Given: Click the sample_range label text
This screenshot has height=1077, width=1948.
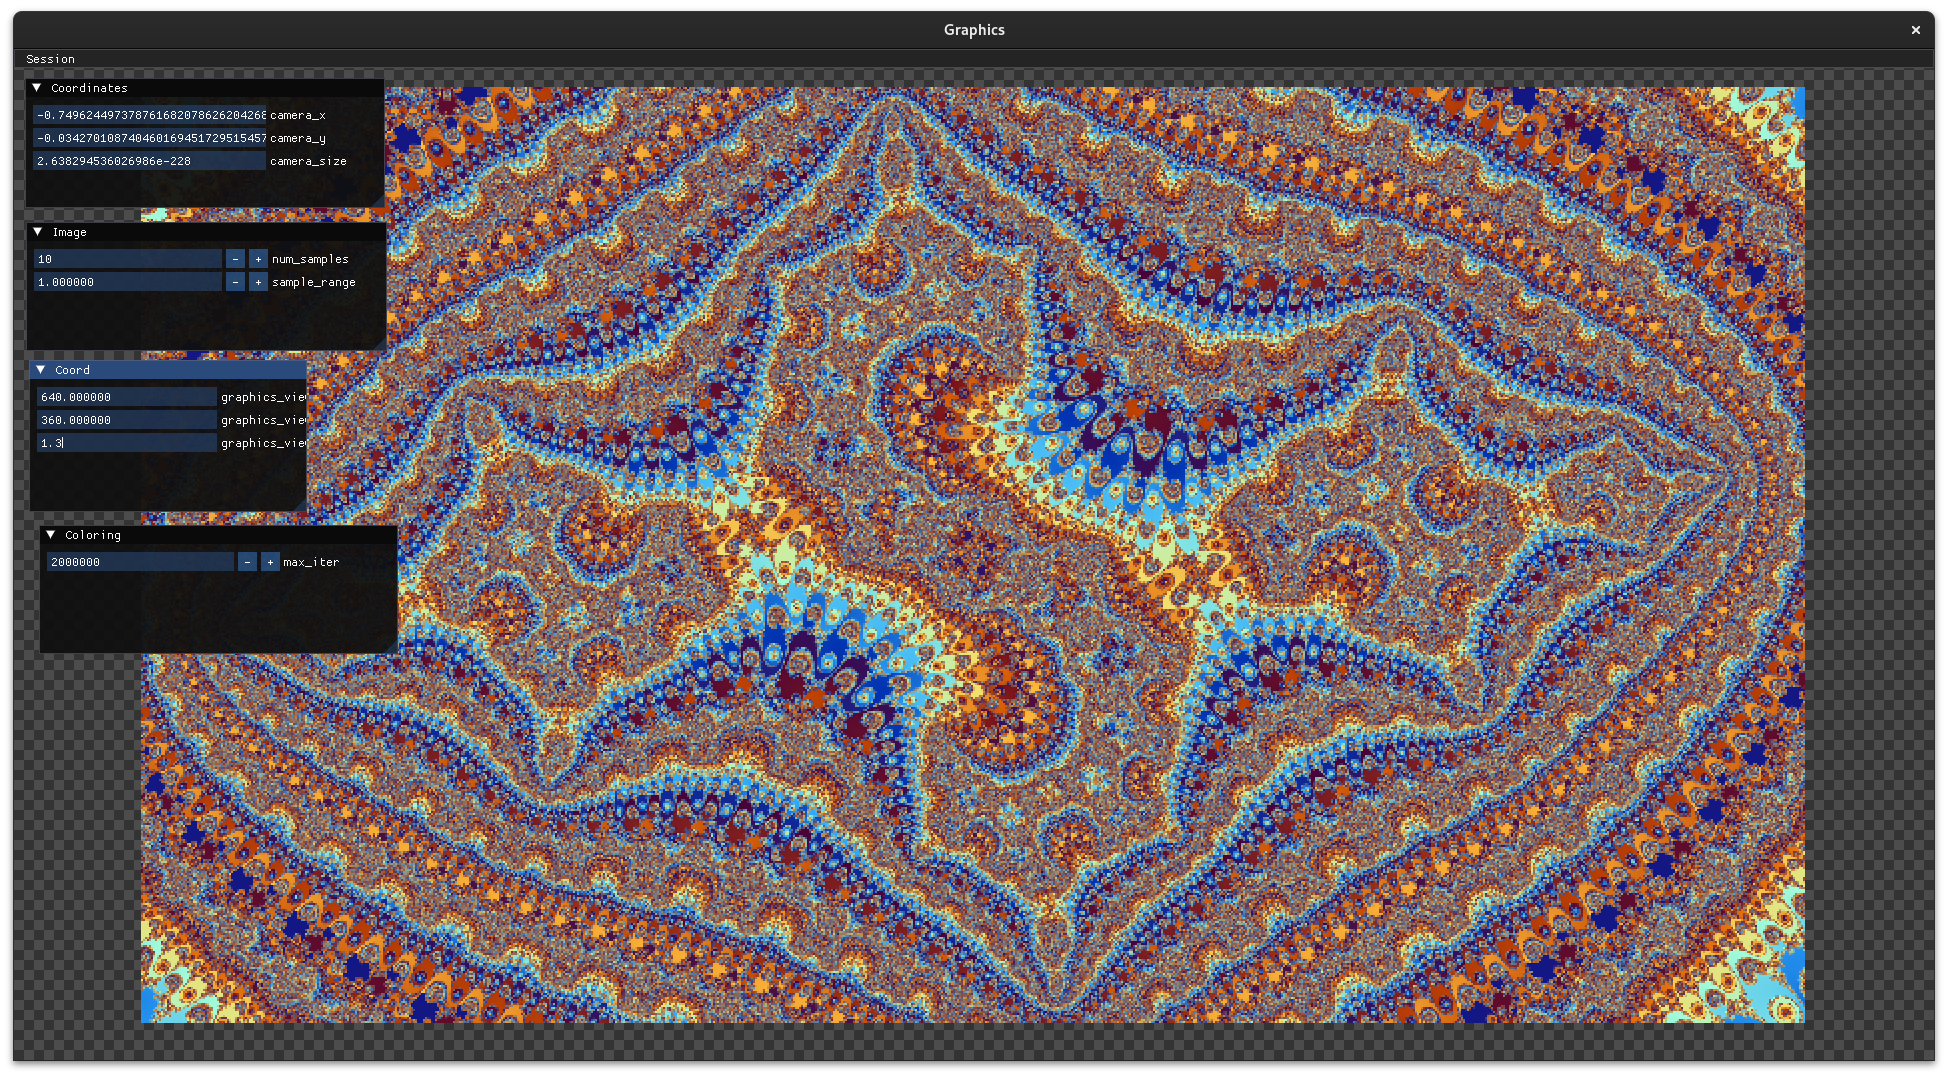Looking at the screenshot, I should (314, 282).
